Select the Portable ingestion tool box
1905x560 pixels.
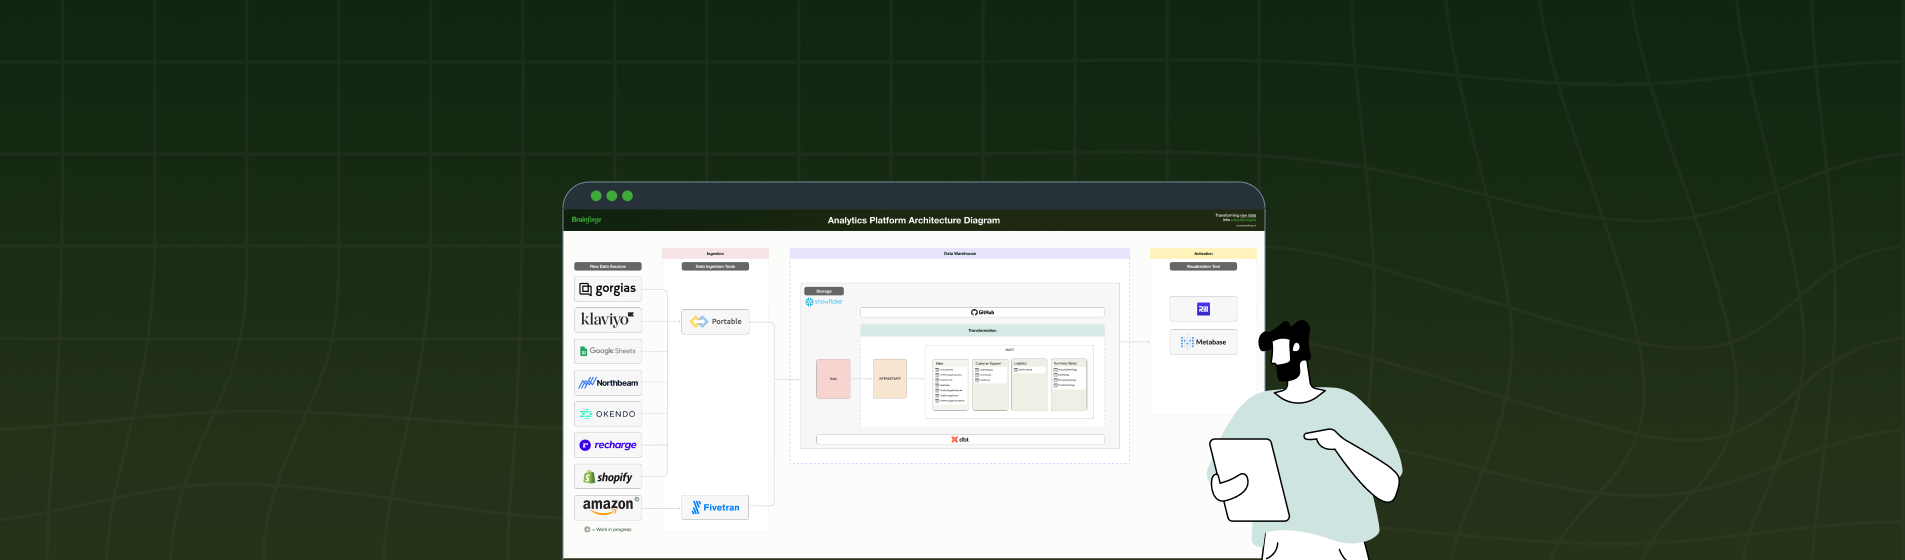click(x=715, y=322)
